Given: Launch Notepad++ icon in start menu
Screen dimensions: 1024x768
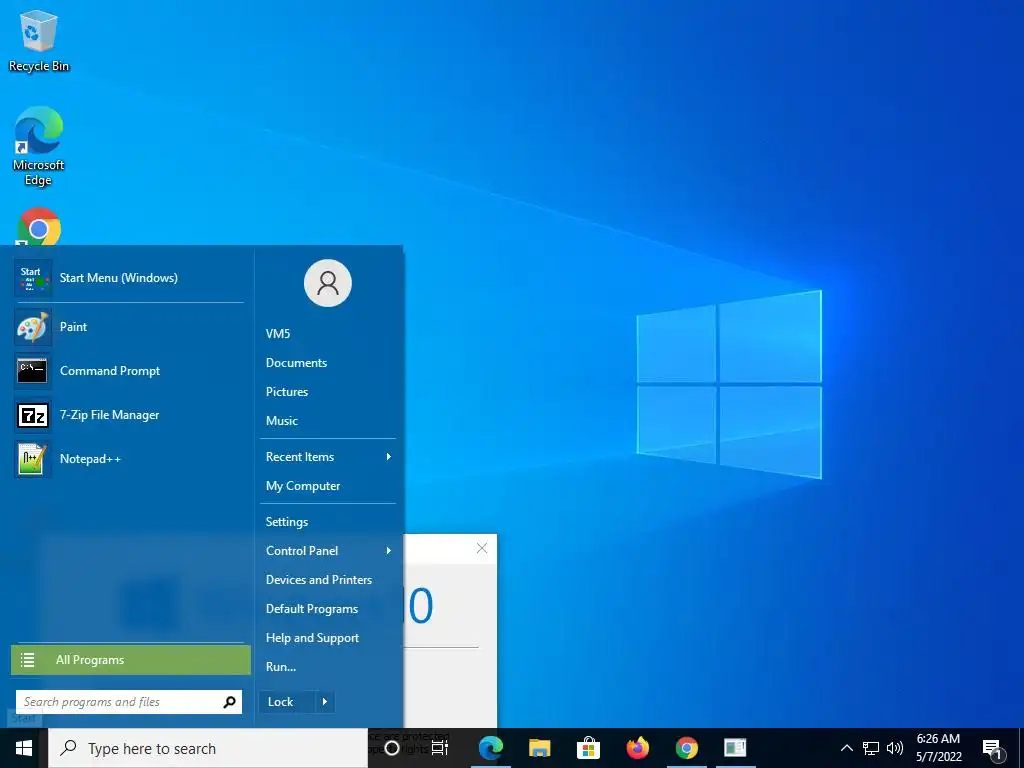Looking at the screenshot, I should [33, 459].
